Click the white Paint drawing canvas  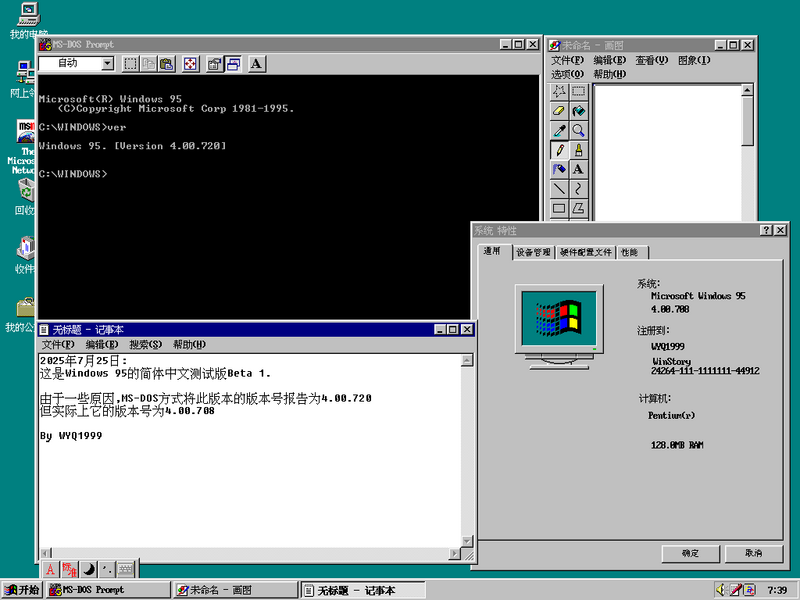(668, 153)
